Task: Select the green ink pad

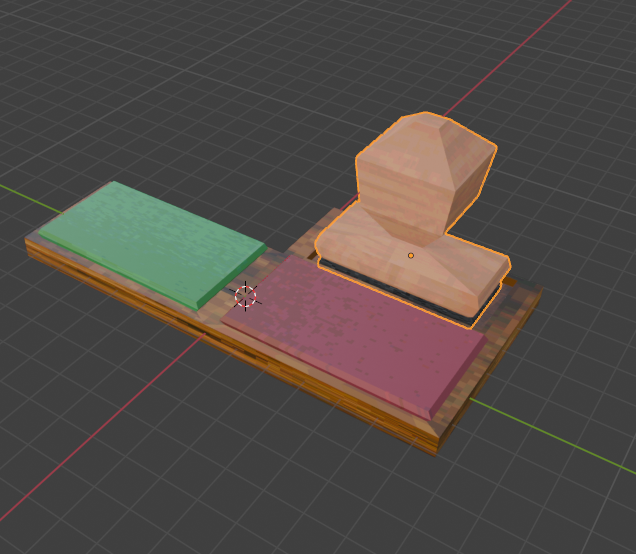Action: click(152, 245)
